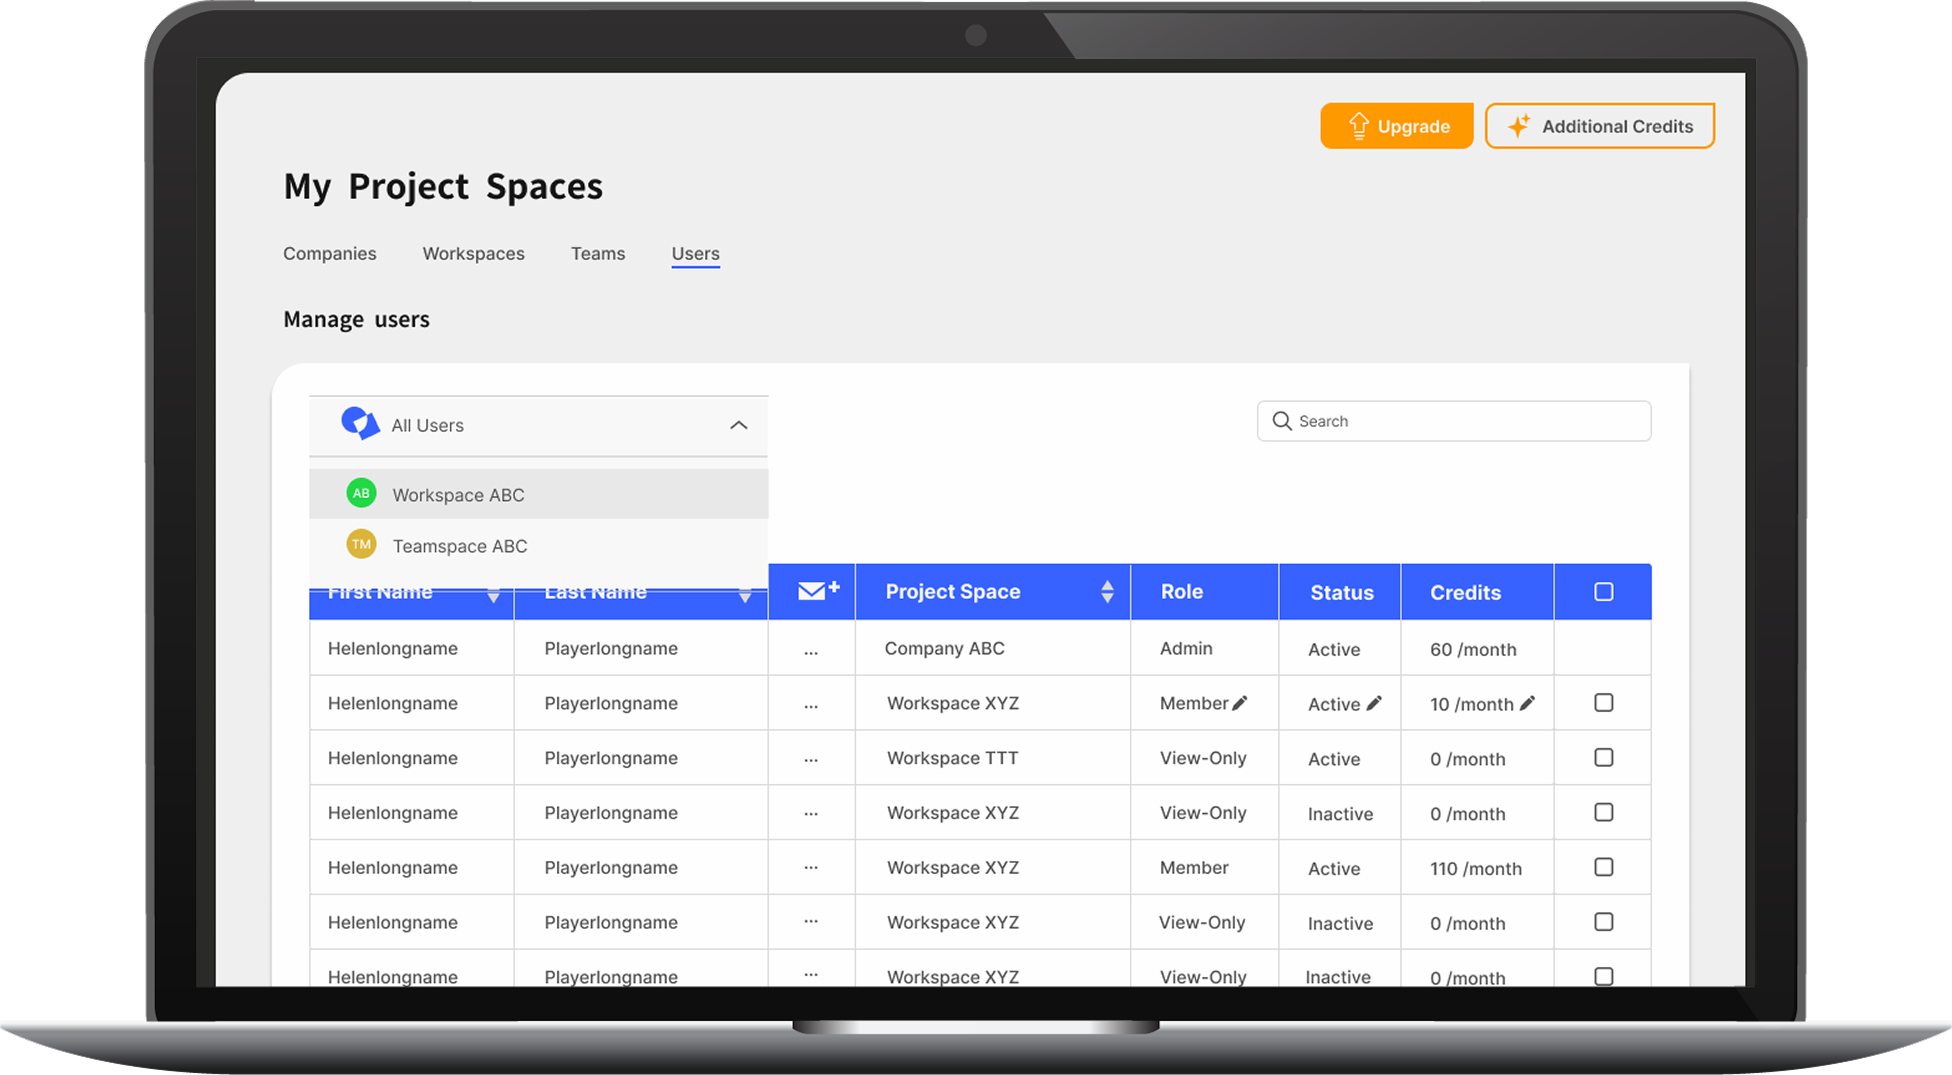Viewport: 1952px width, 1075px height.
Task: Select the Teamspace ABC yellow avatar icon
Action: 361,545
